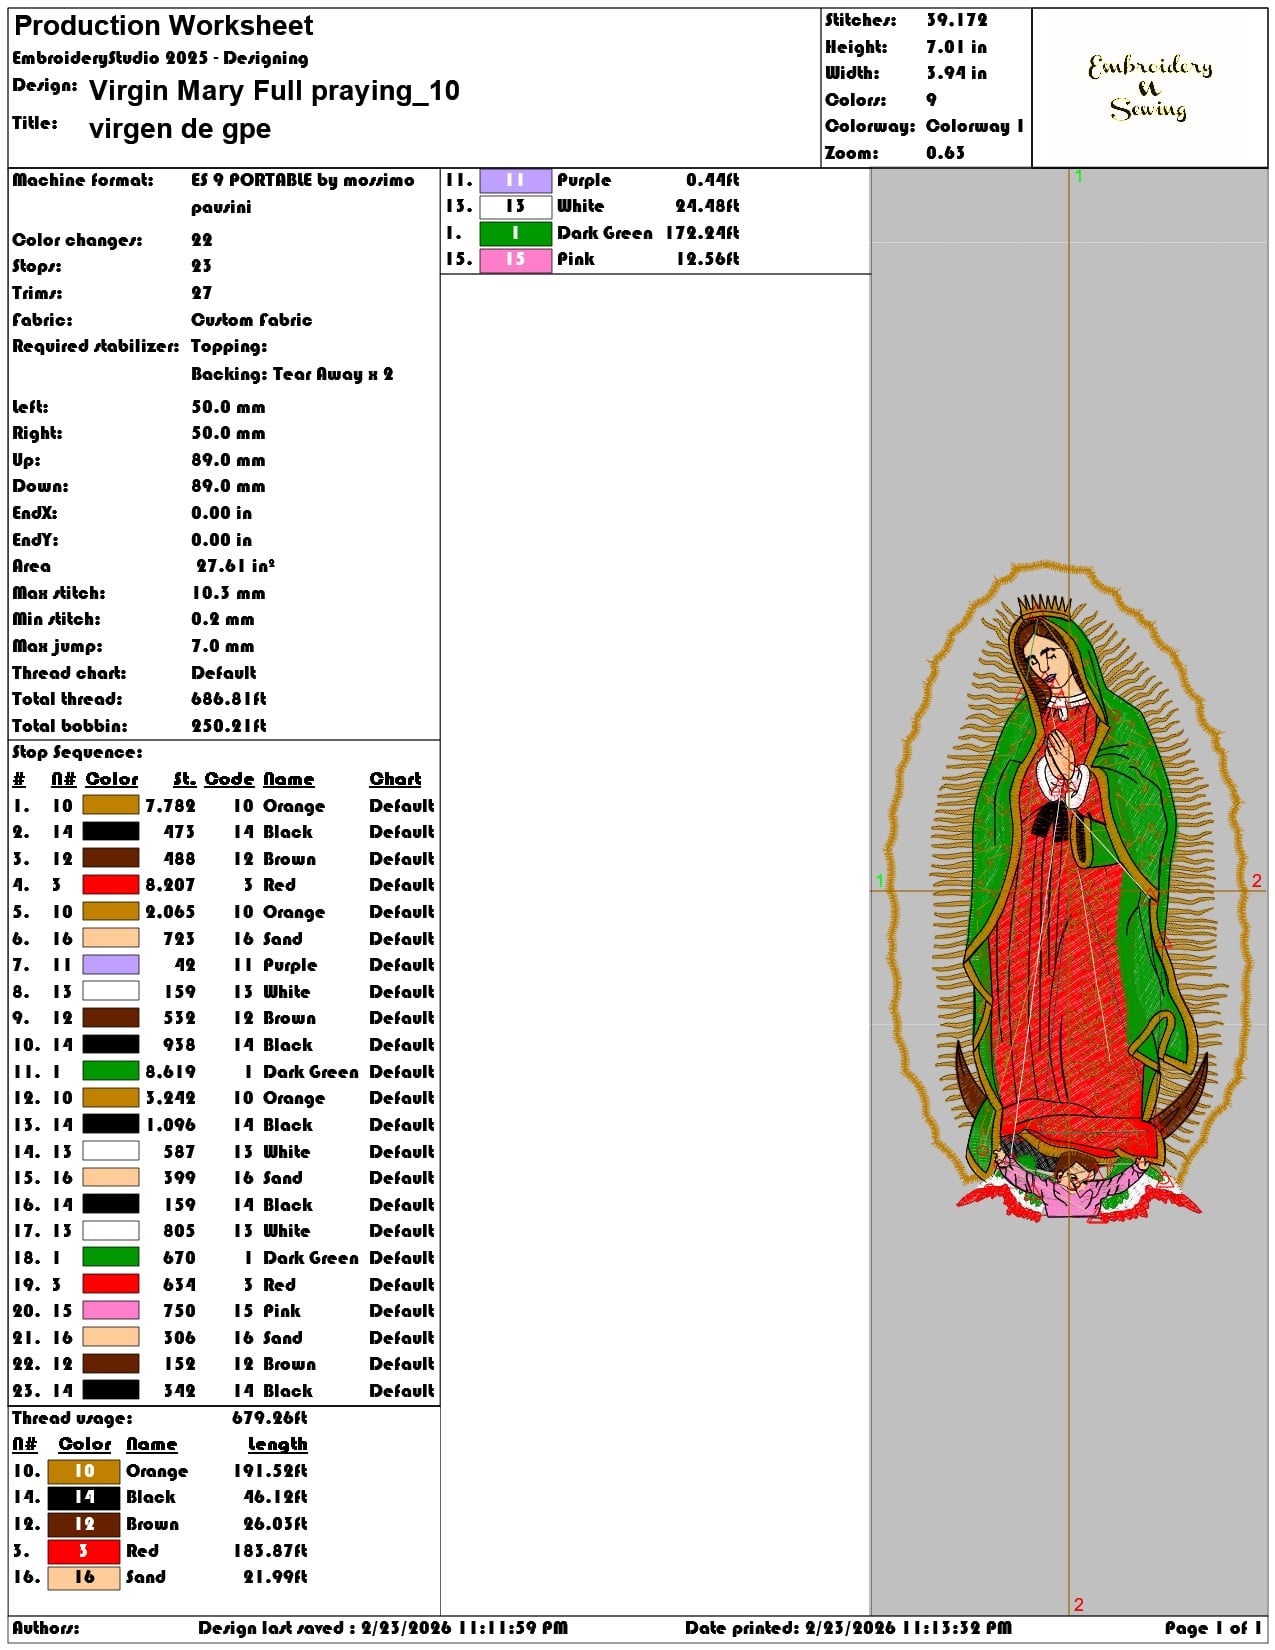
Task: Click Purple 11 swatch in thread list
Action: click(516, 180)
